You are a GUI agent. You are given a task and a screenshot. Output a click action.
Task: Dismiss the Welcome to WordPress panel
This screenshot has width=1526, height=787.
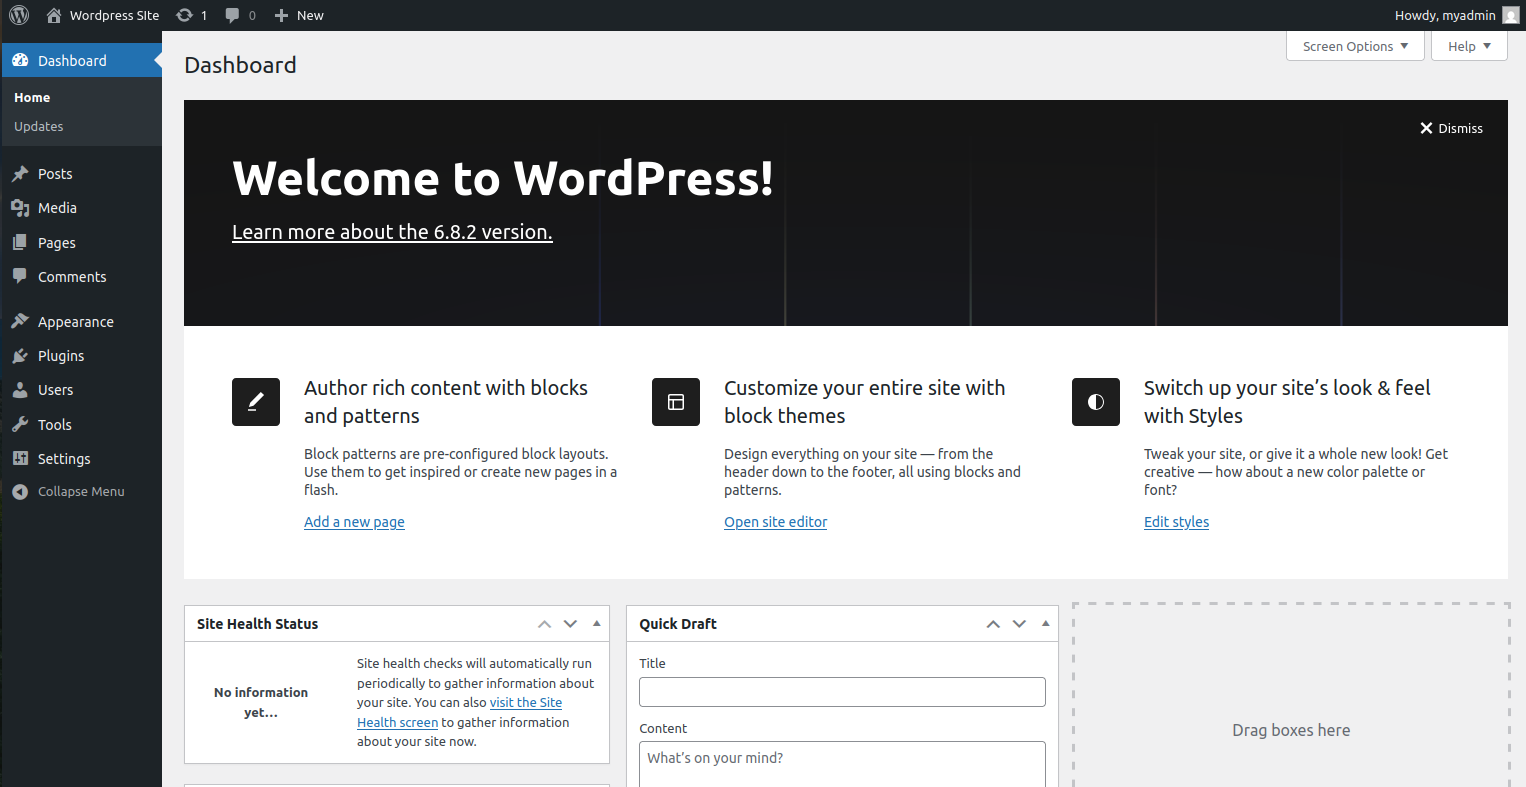tap(1451, 128)
